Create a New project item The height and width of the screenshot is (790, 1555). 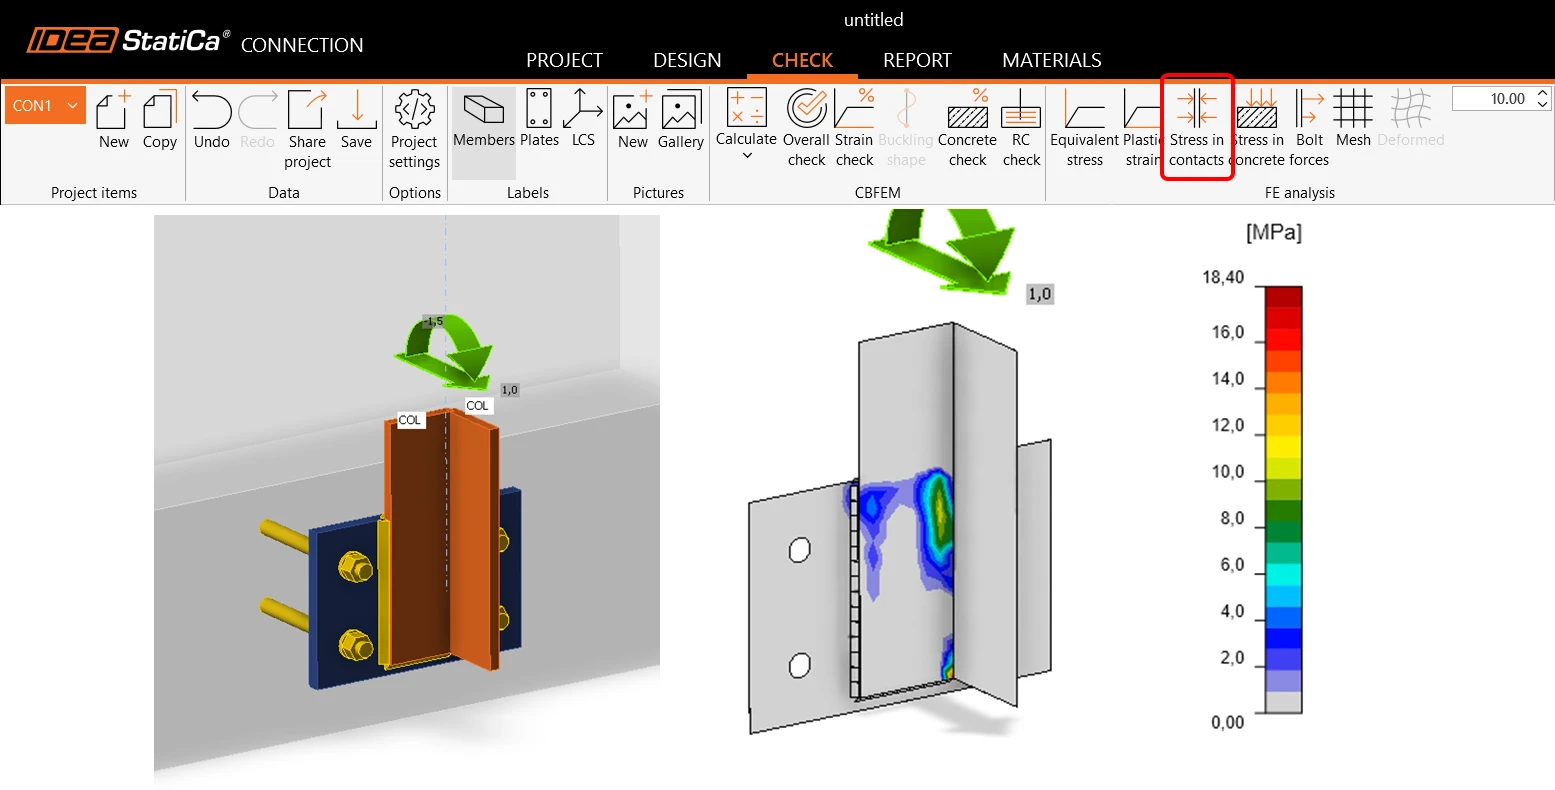pyautogui.click(x=114, y=120)
